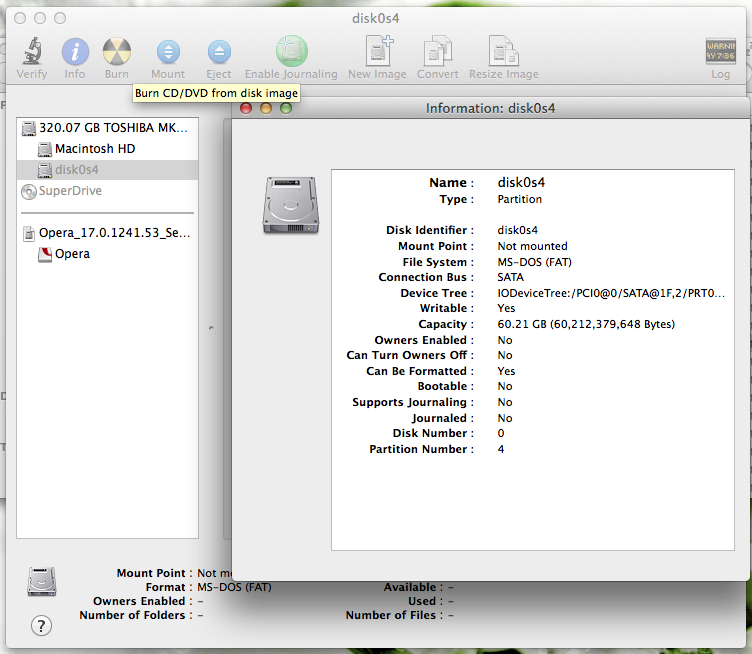
Task: Click the drive icon in bottom panel
Action: tap(42, 581)
